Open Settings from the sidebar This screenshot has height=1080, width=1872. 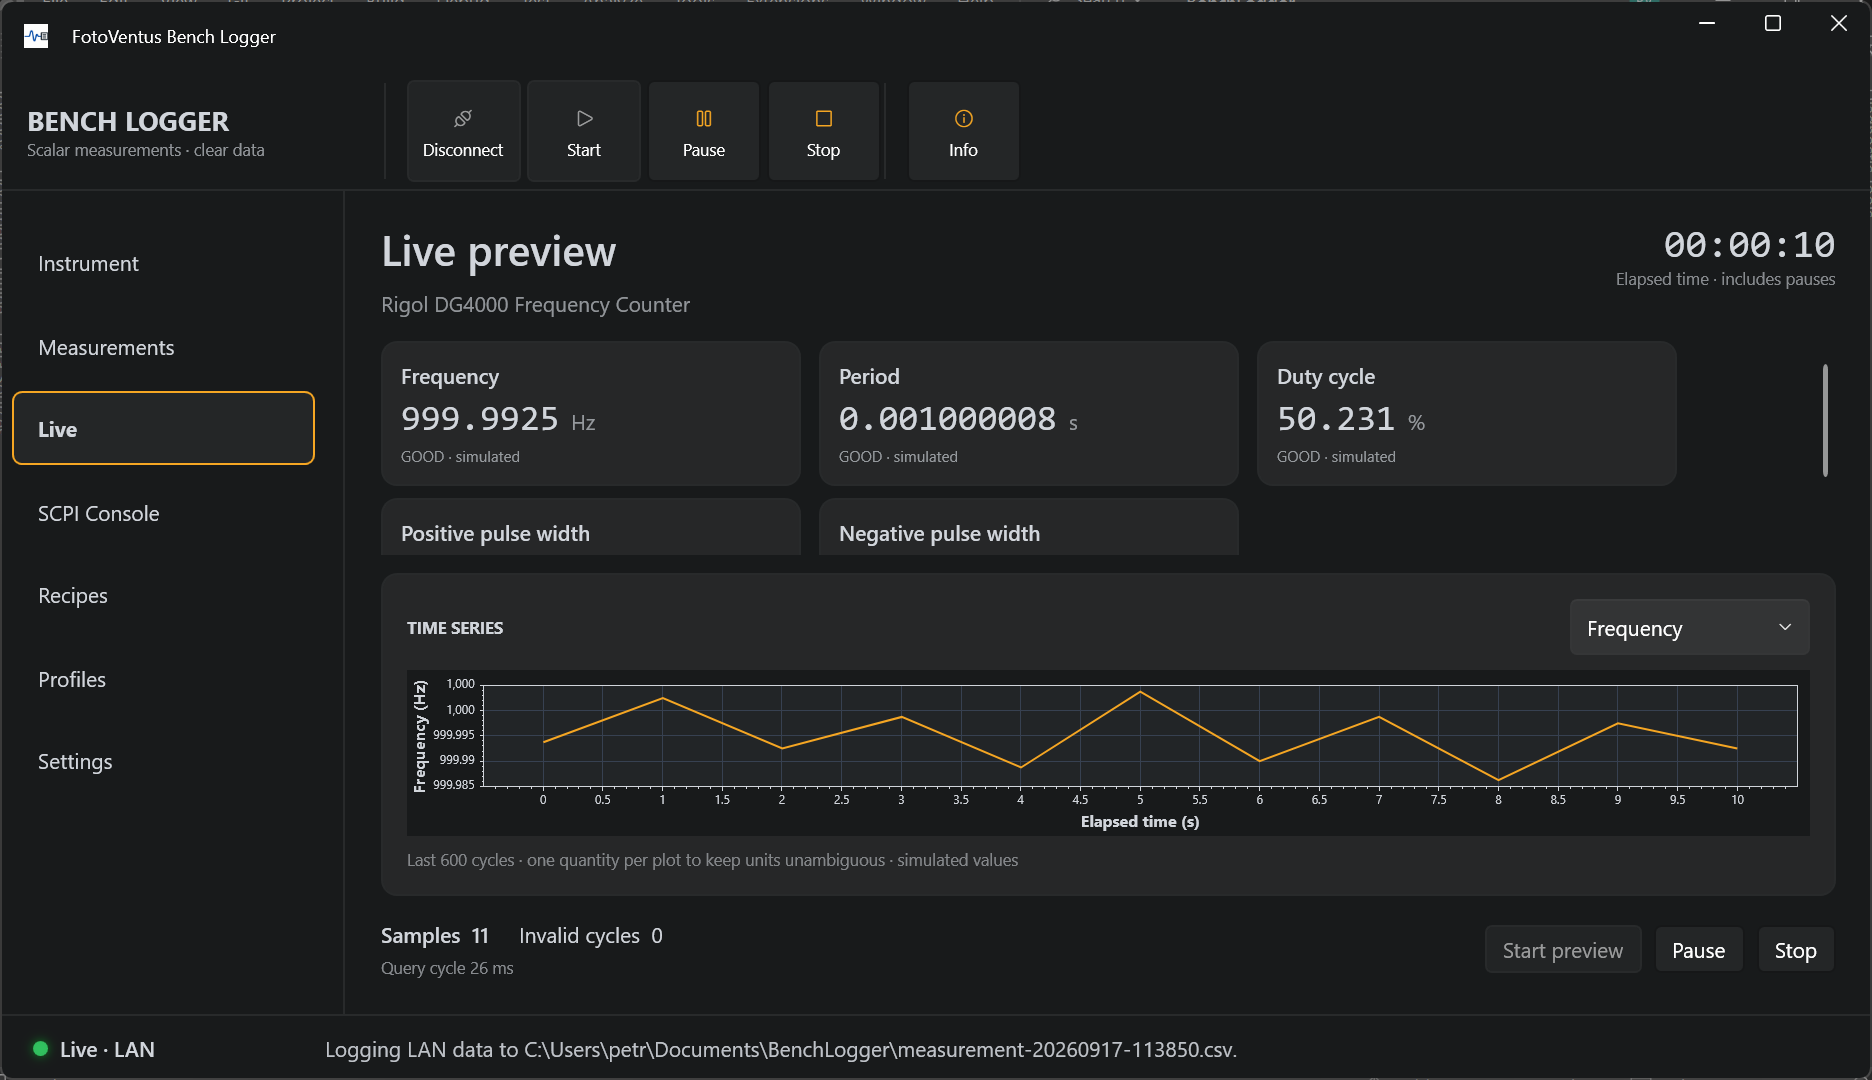163,762
